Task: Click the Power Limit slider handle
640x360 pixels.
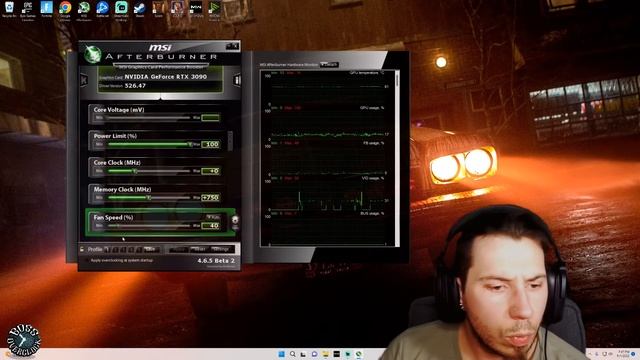Action: 190,144
